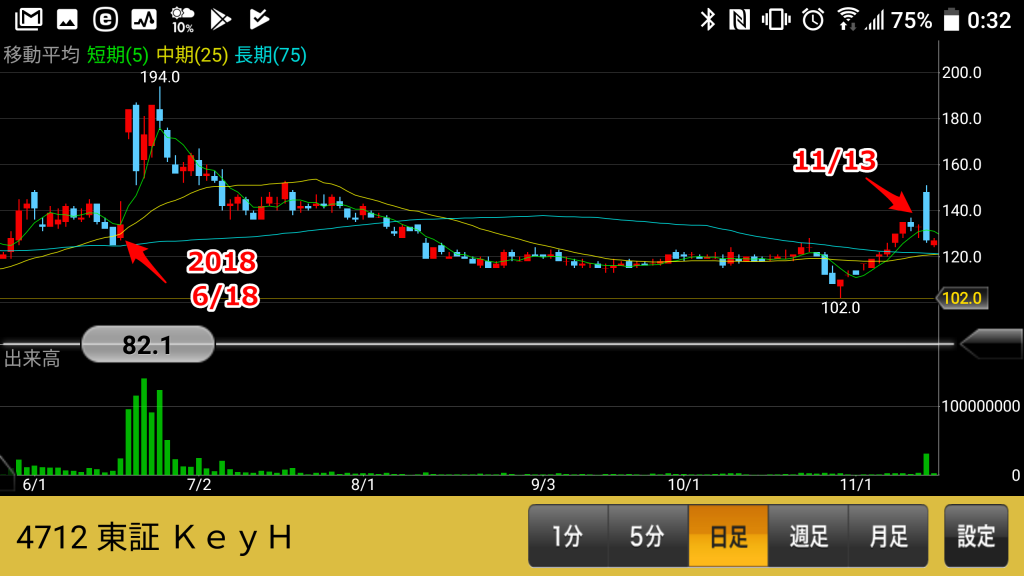Screen dimensions: 1024x576
Task: Tap the battery status icon
Action: 952,20
